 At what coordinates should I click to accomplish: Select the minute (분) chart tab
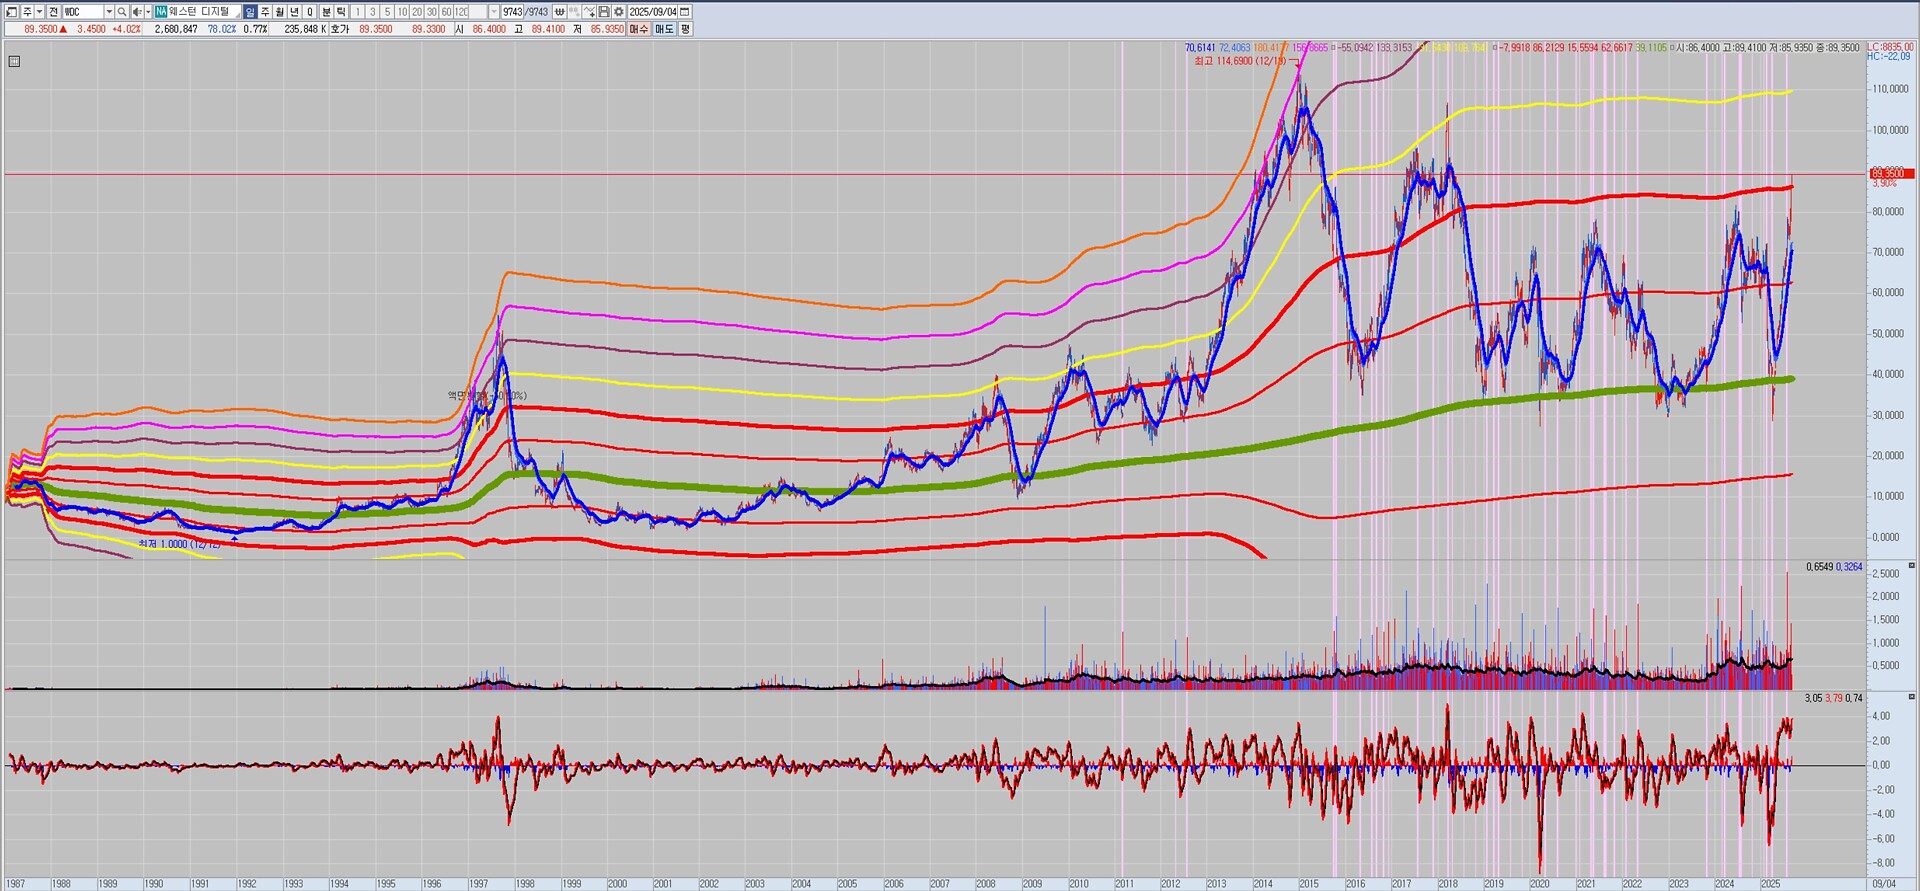pyautogui.click(x=326, y=12)
